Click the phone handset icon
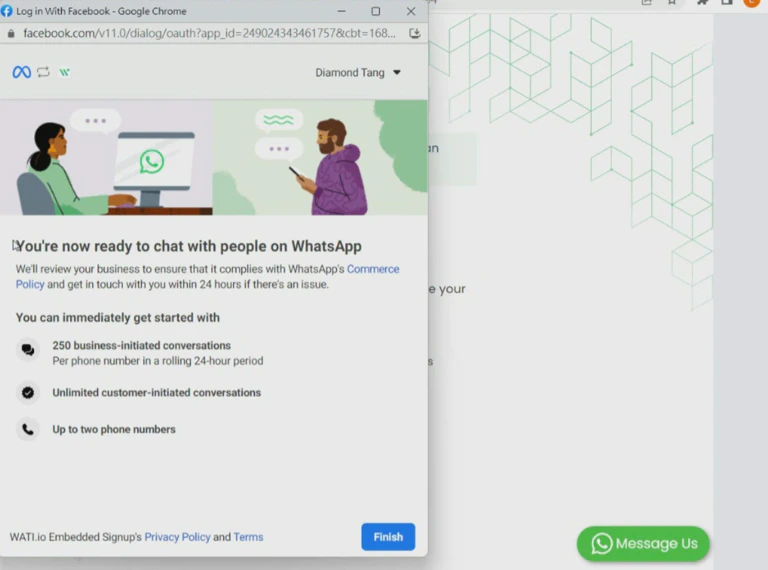 [x=28, y=429]
